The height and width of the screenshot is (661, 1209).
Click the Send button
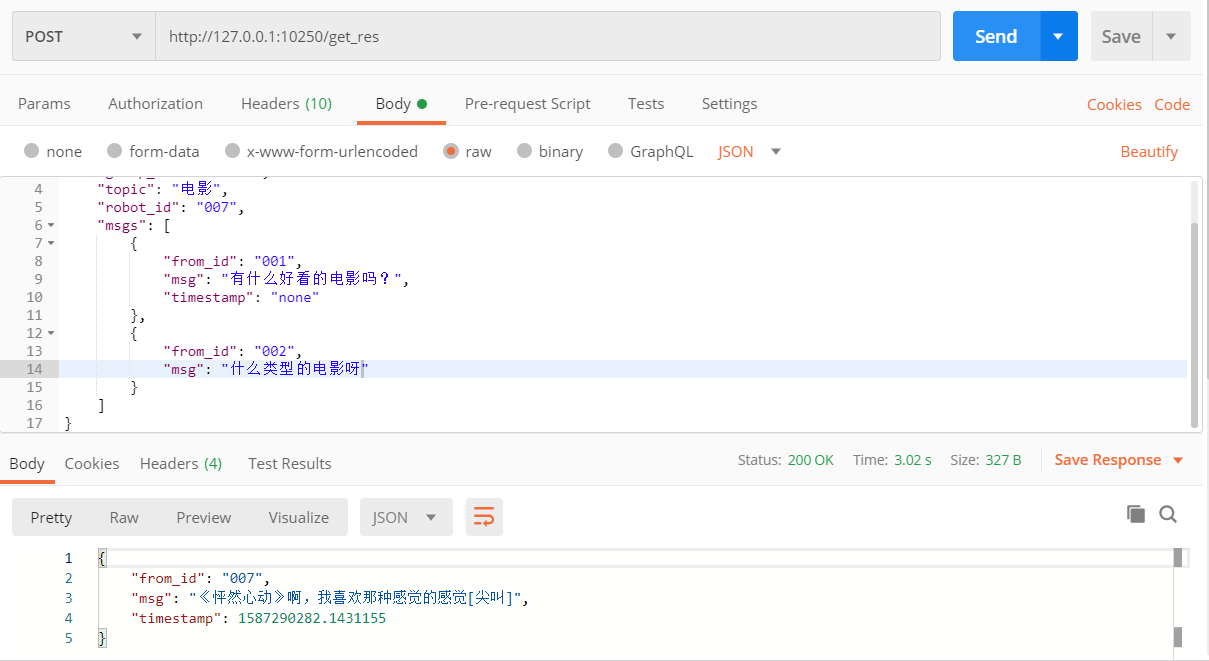pos(996,36)
